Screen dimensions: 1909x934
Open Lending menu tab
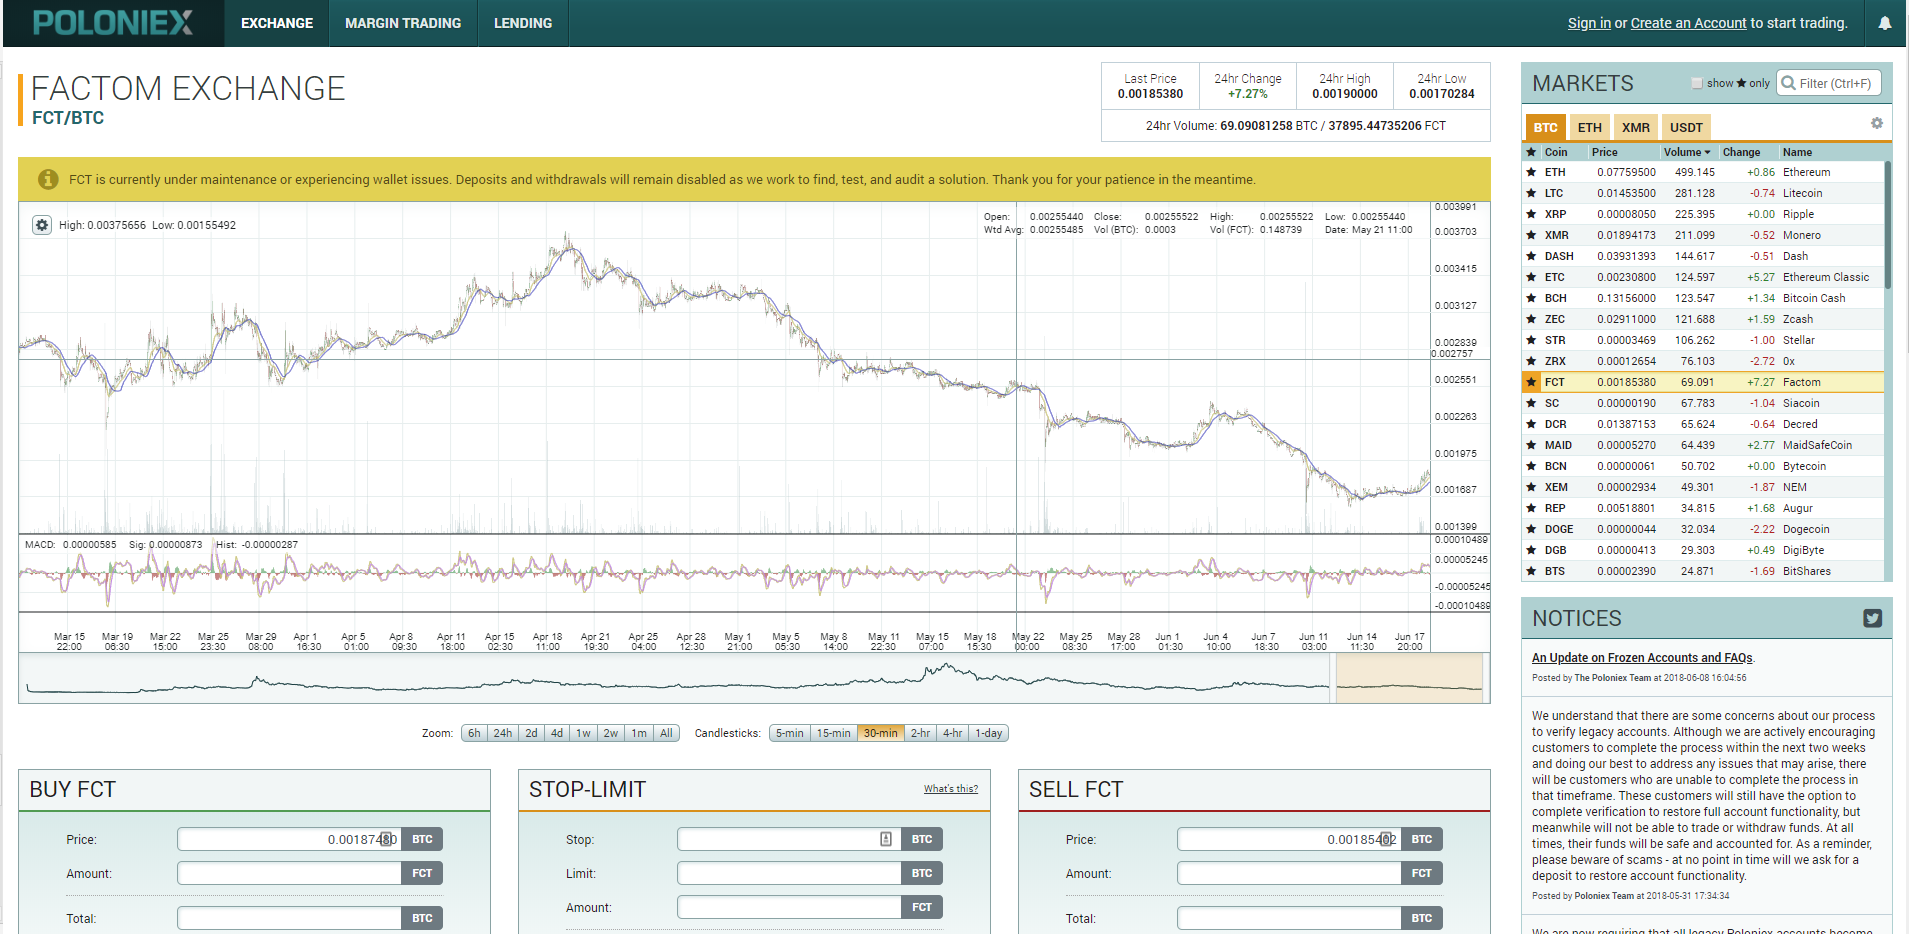tap(523, 23)
